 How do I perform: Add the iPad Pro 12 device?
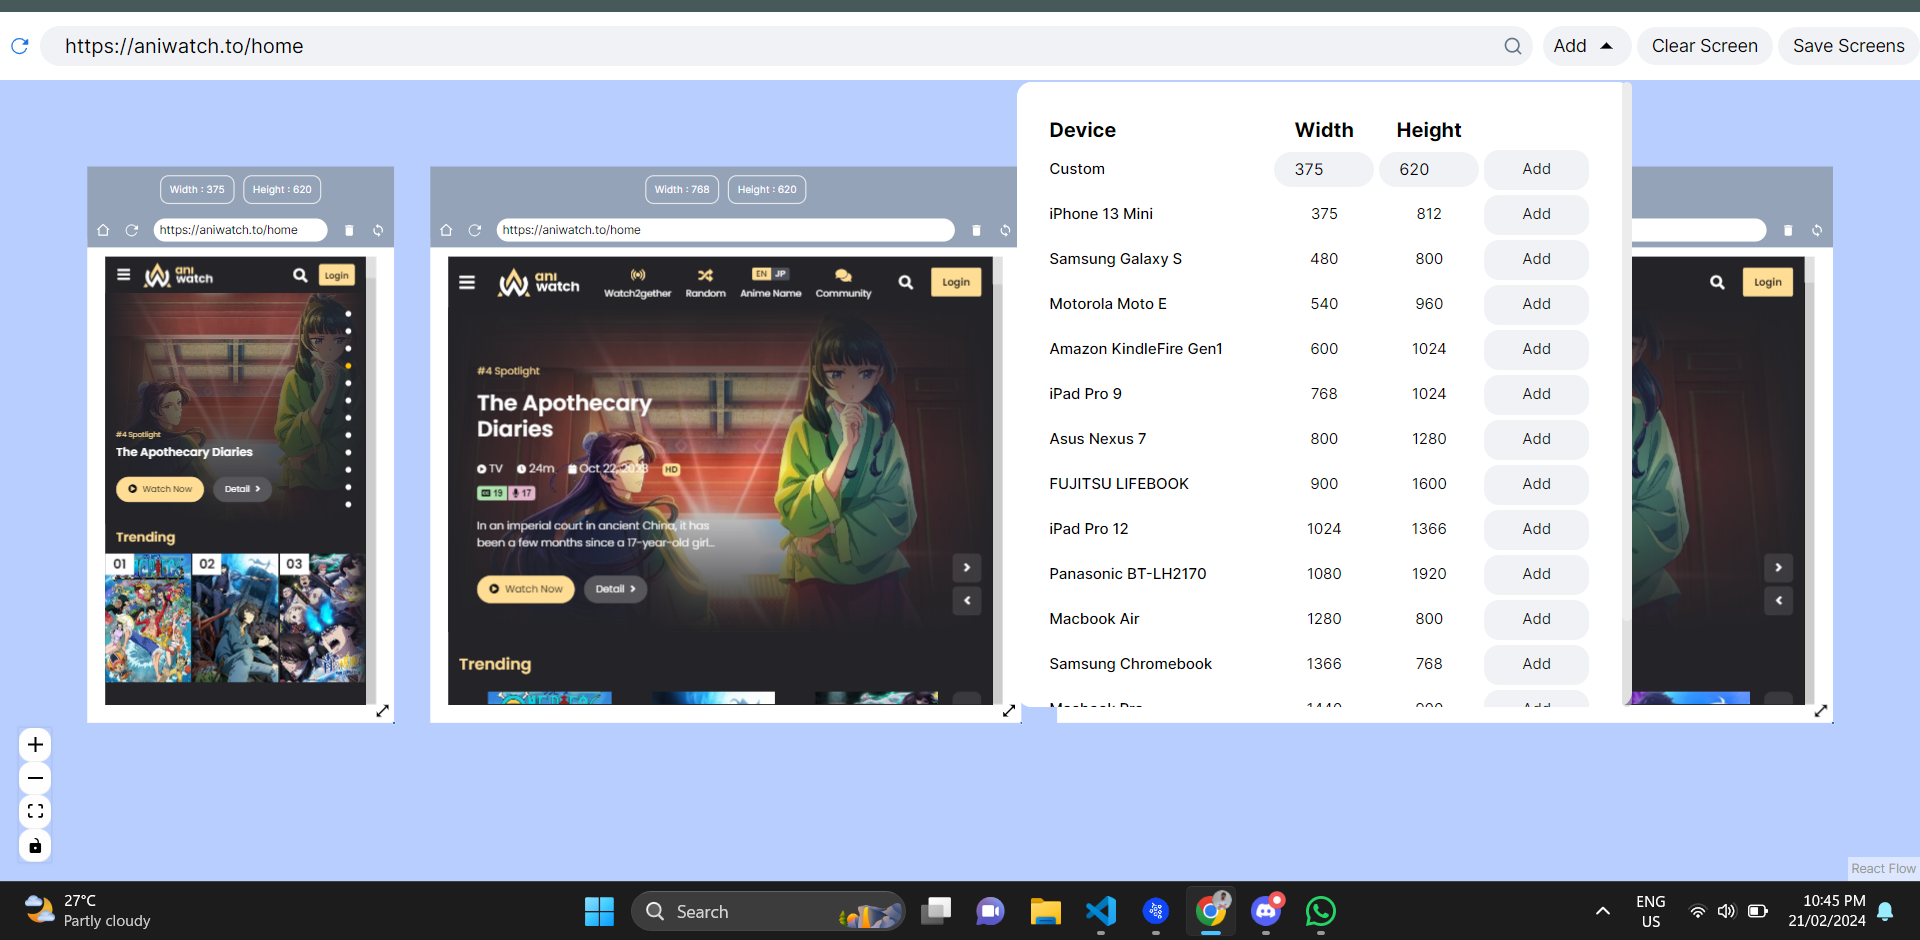click(1536, 529)
